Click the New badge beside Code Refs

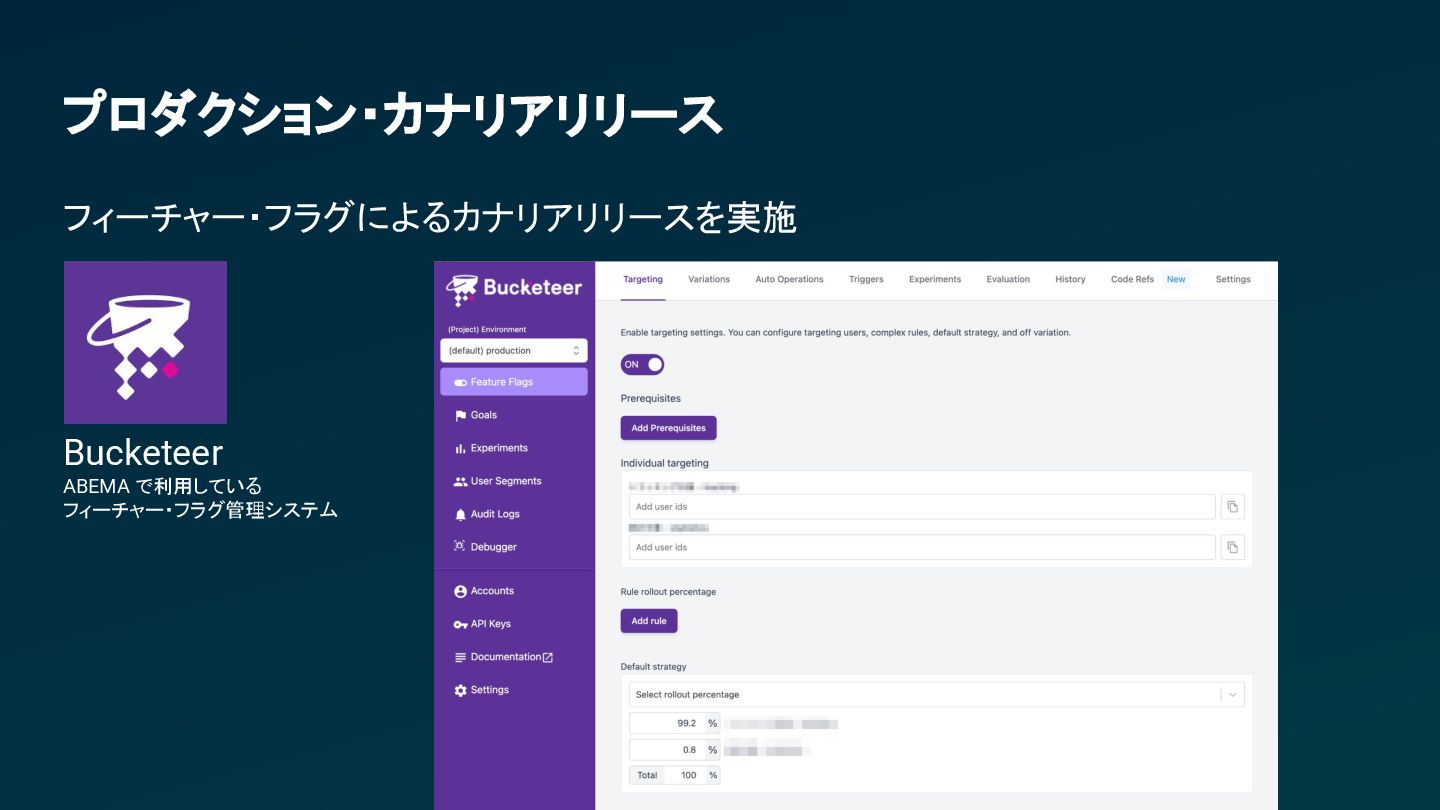tap(1176, 279)
